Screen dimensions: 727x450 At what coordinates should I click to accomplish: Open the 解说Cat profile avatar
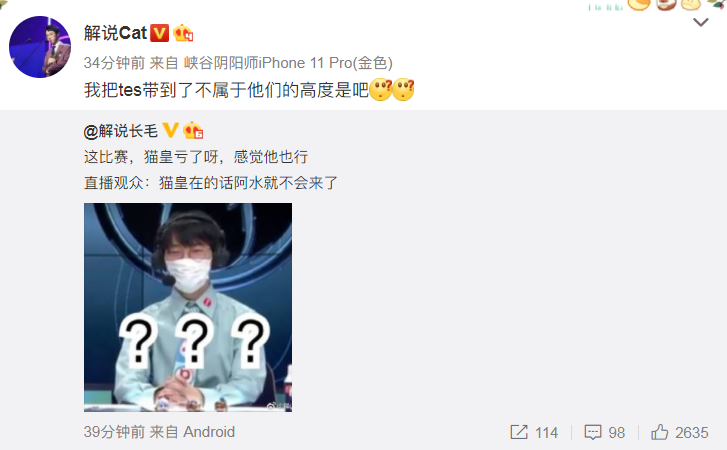[40, 47]
